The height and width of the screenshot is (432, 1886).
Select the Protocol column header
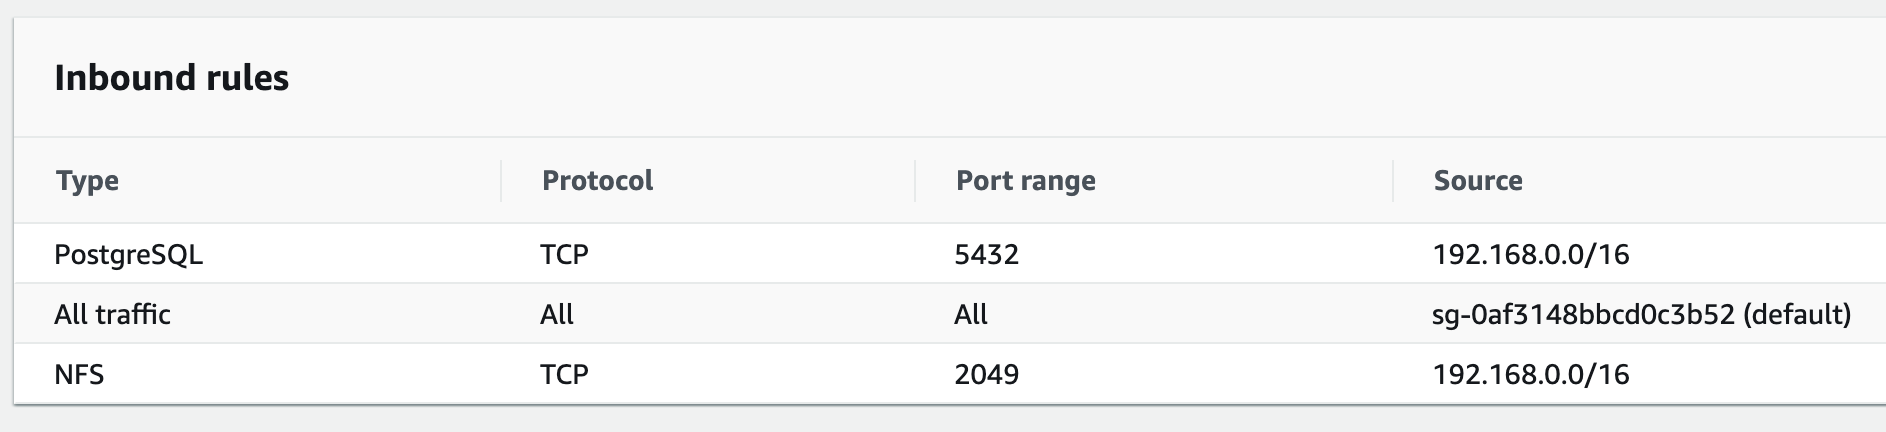click(x=597, y=181)
